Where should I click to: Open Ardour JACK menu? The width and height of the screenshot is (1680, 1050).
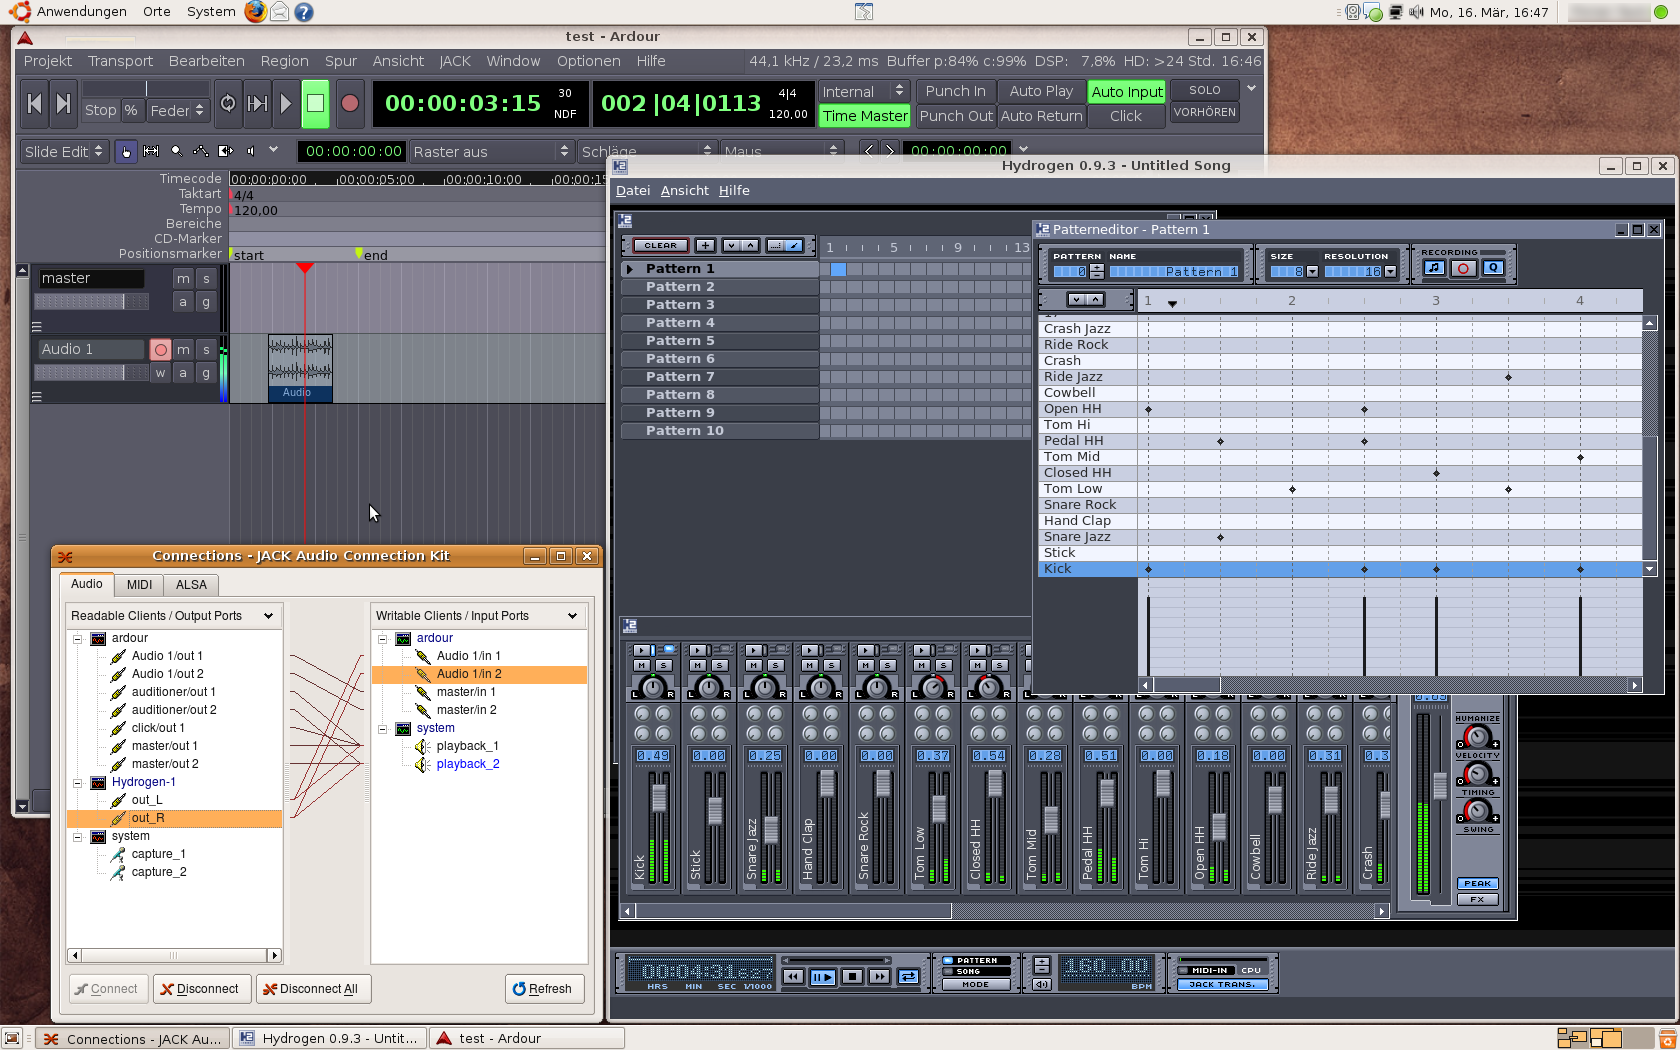(x=455, y=61)
